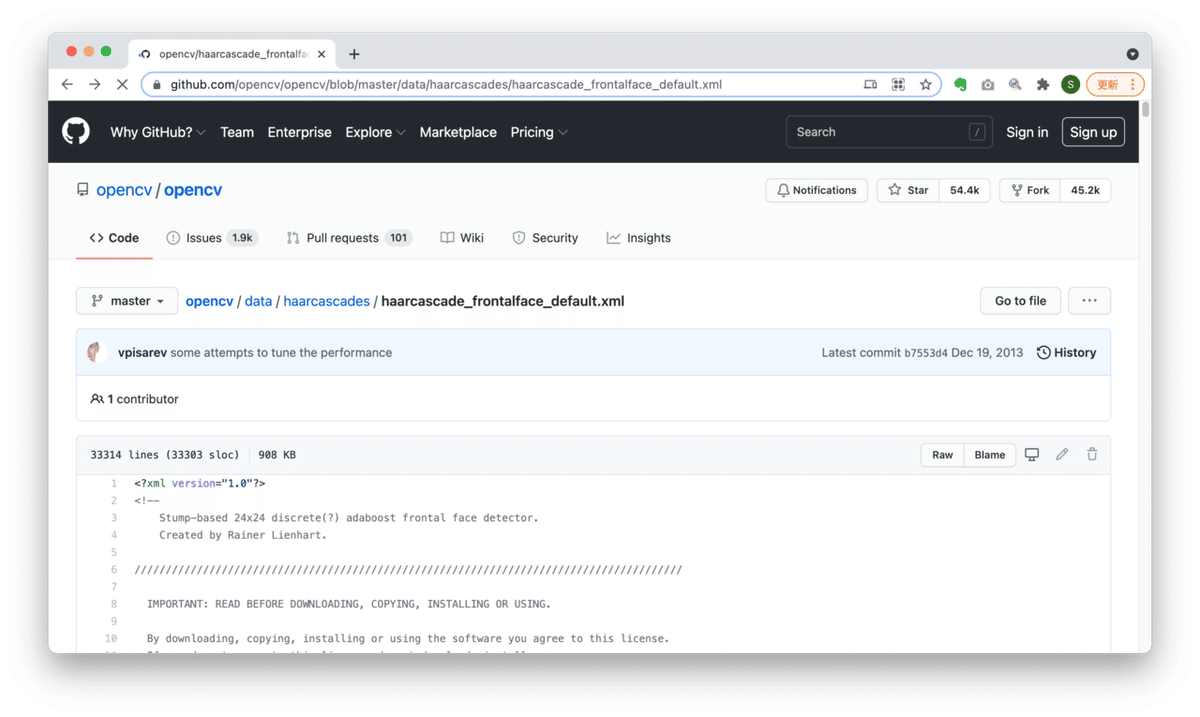Switch to the Pull requests tab

click(348, 238)
